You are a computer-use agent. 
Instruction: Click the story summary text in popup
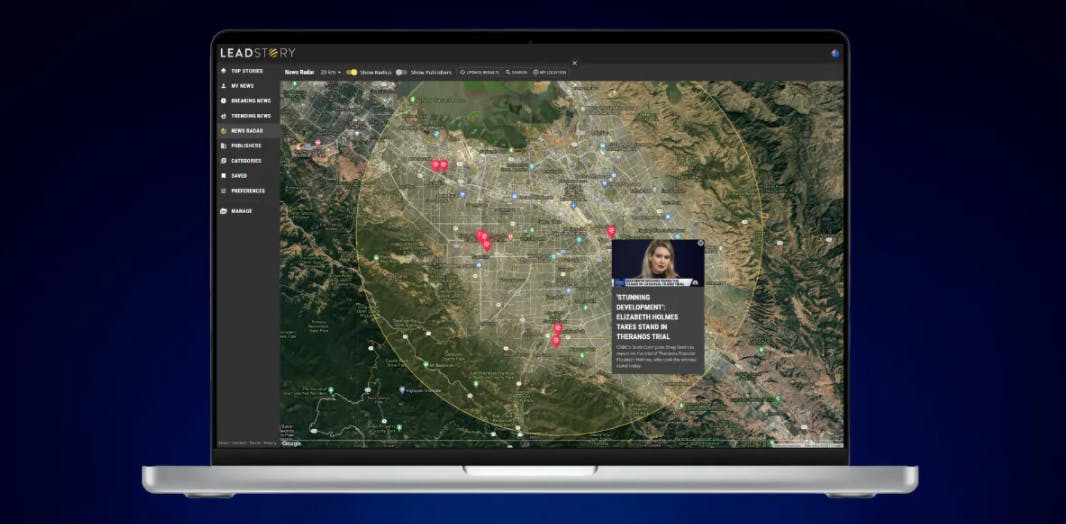point(657,356)
